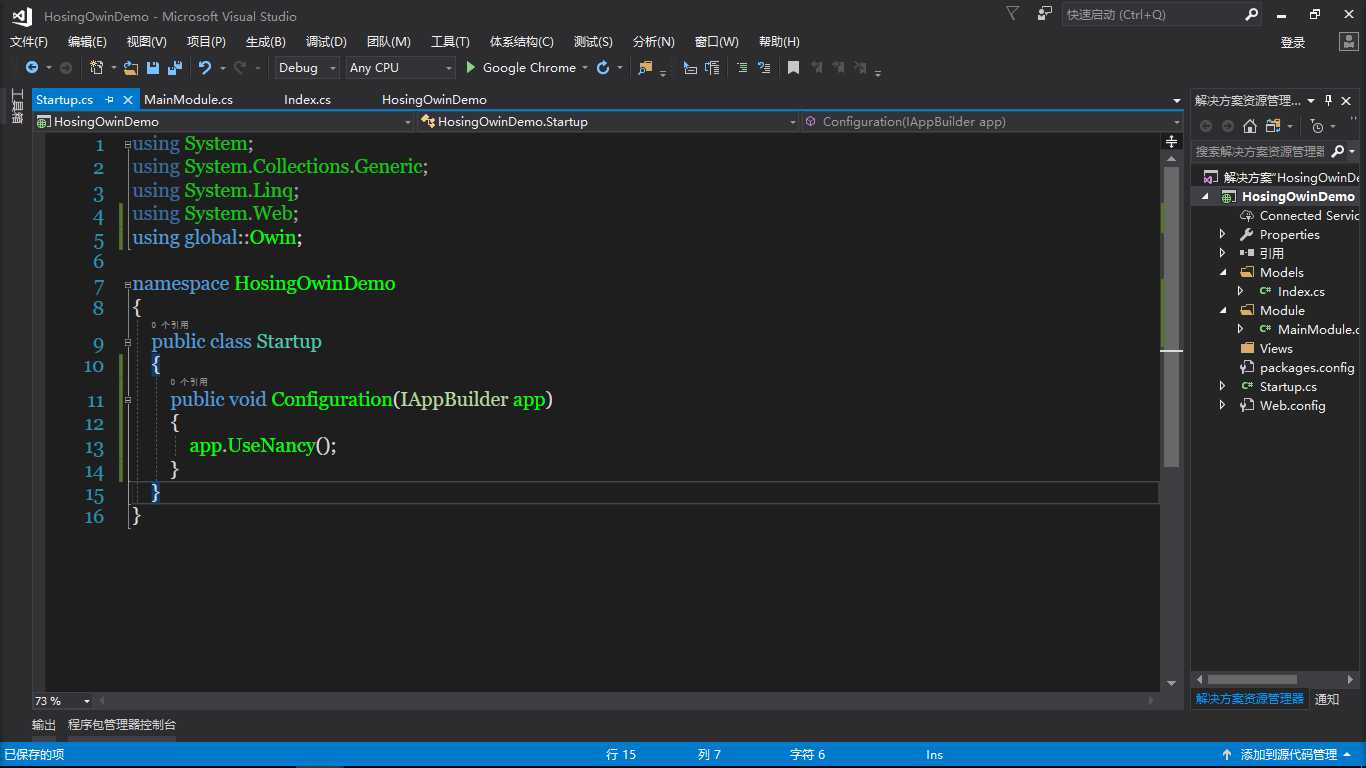Screen dimensions: 1366x768
Task: Save the current file with save icon
Action: (153, 67)
